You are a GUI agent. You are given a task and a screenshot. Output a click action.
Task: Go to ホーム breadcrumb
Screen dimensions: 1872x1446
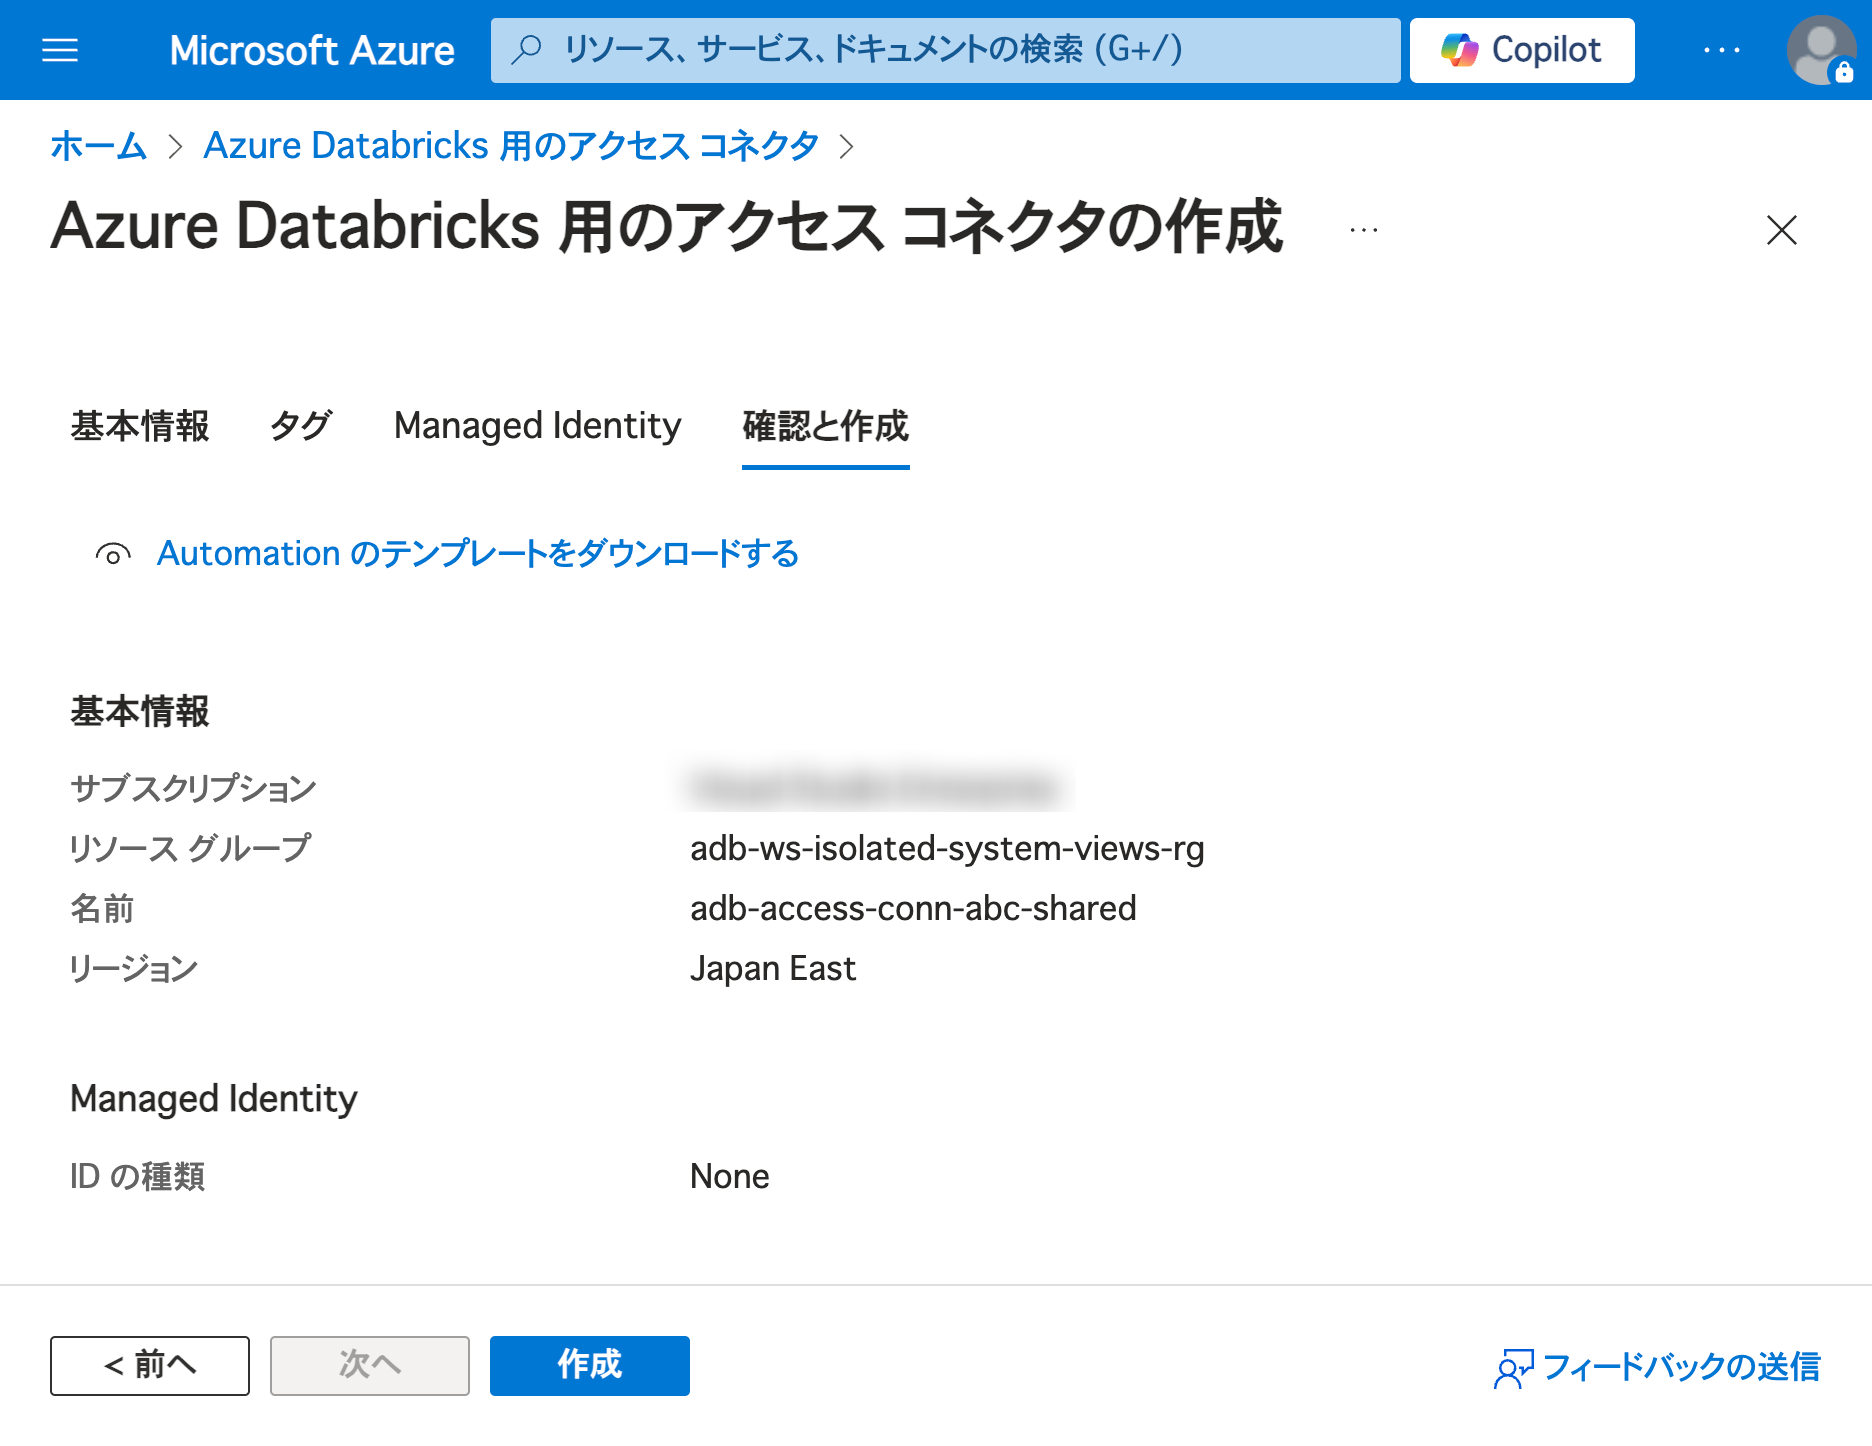pos(99,146)
